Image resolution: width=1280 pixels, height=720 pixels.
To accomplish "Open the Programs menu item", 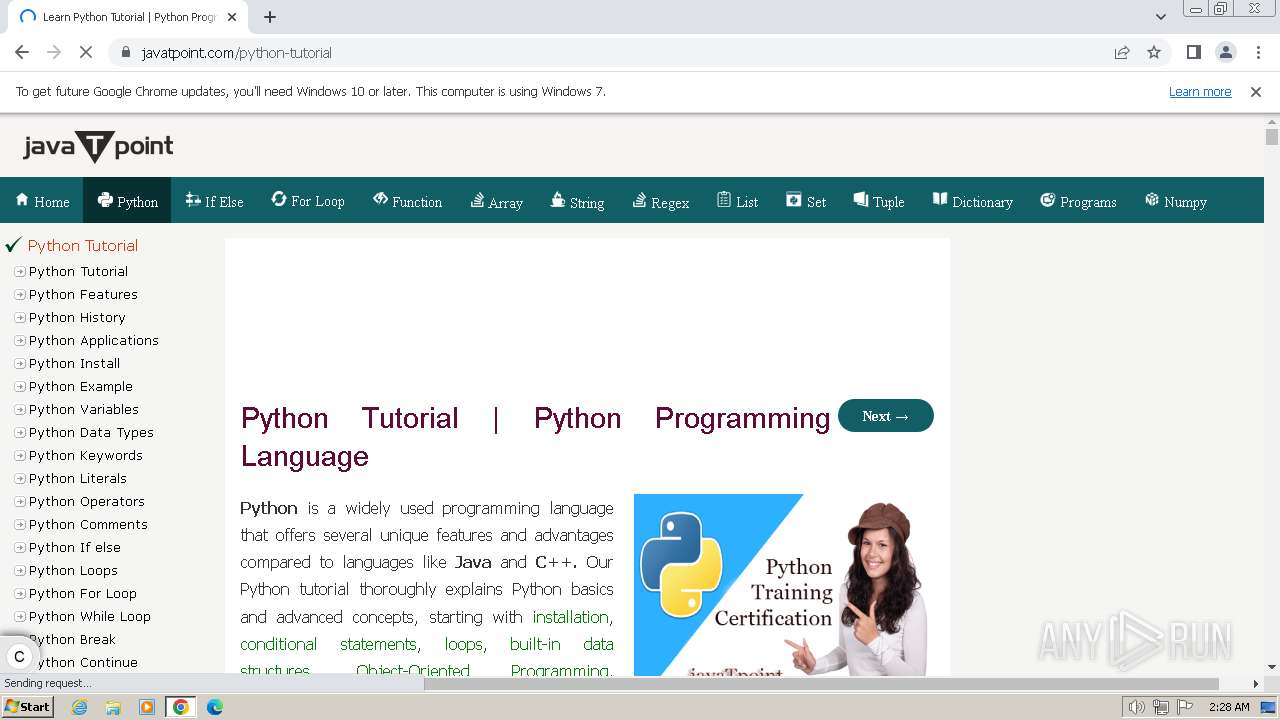I will tap(1078, 200).
